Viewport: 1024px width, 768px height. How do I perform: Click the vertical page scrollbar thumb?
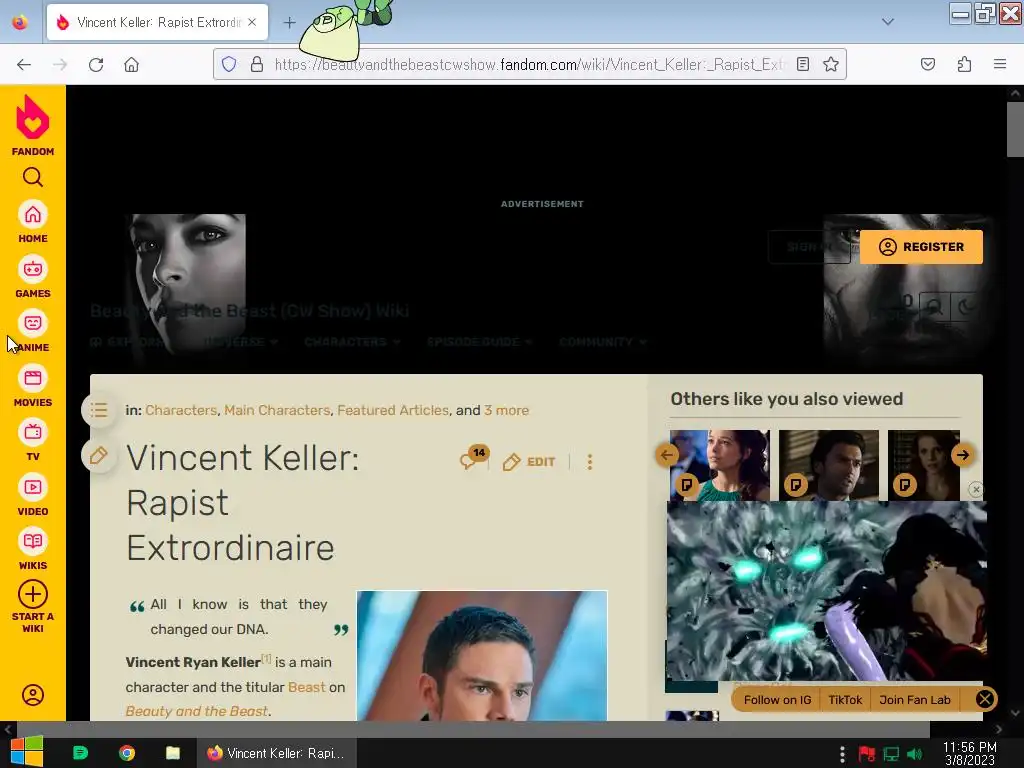click(1015, 129)
